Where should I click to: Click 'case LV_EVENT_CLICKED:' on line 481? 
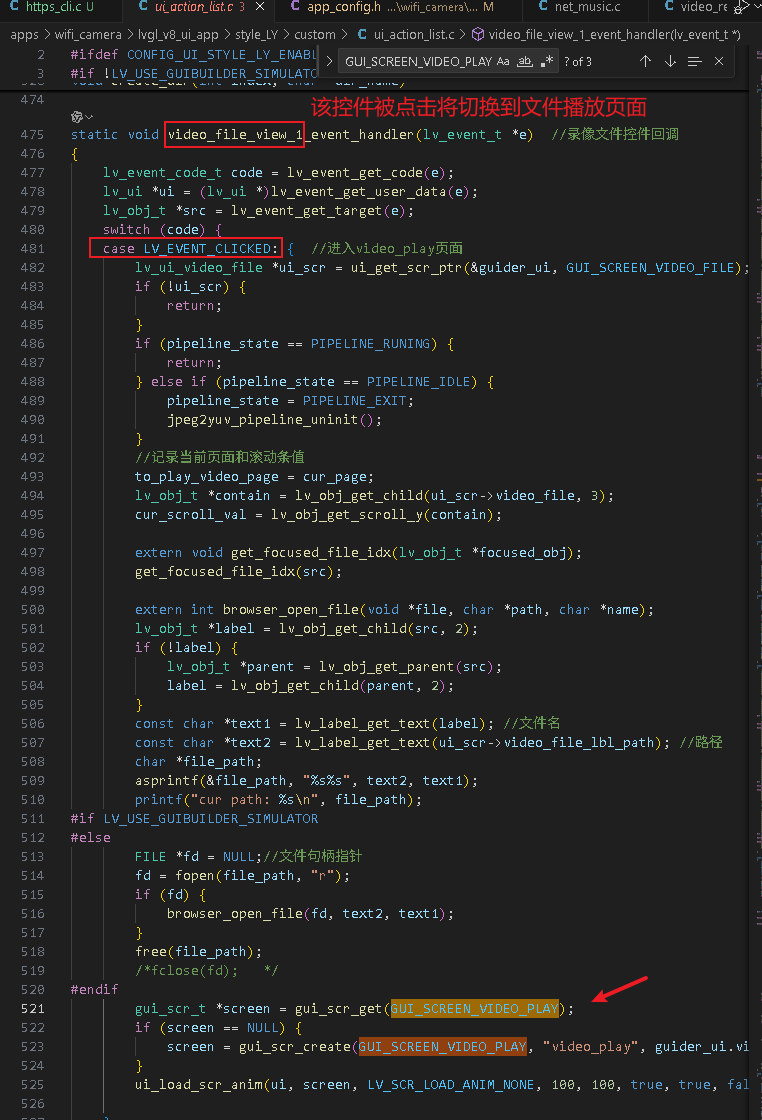[191, 249]
